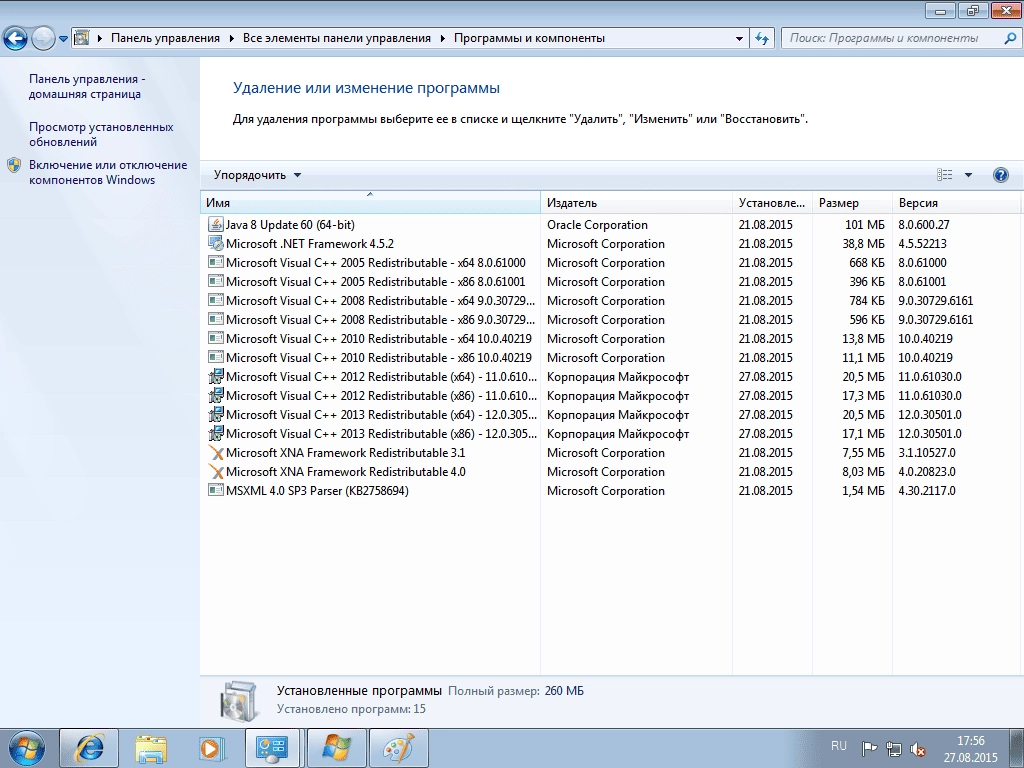Select MSXML 4.0 SP3 Parser (KB2758694) name
1024x768 pixels.
tap(317, 490)
